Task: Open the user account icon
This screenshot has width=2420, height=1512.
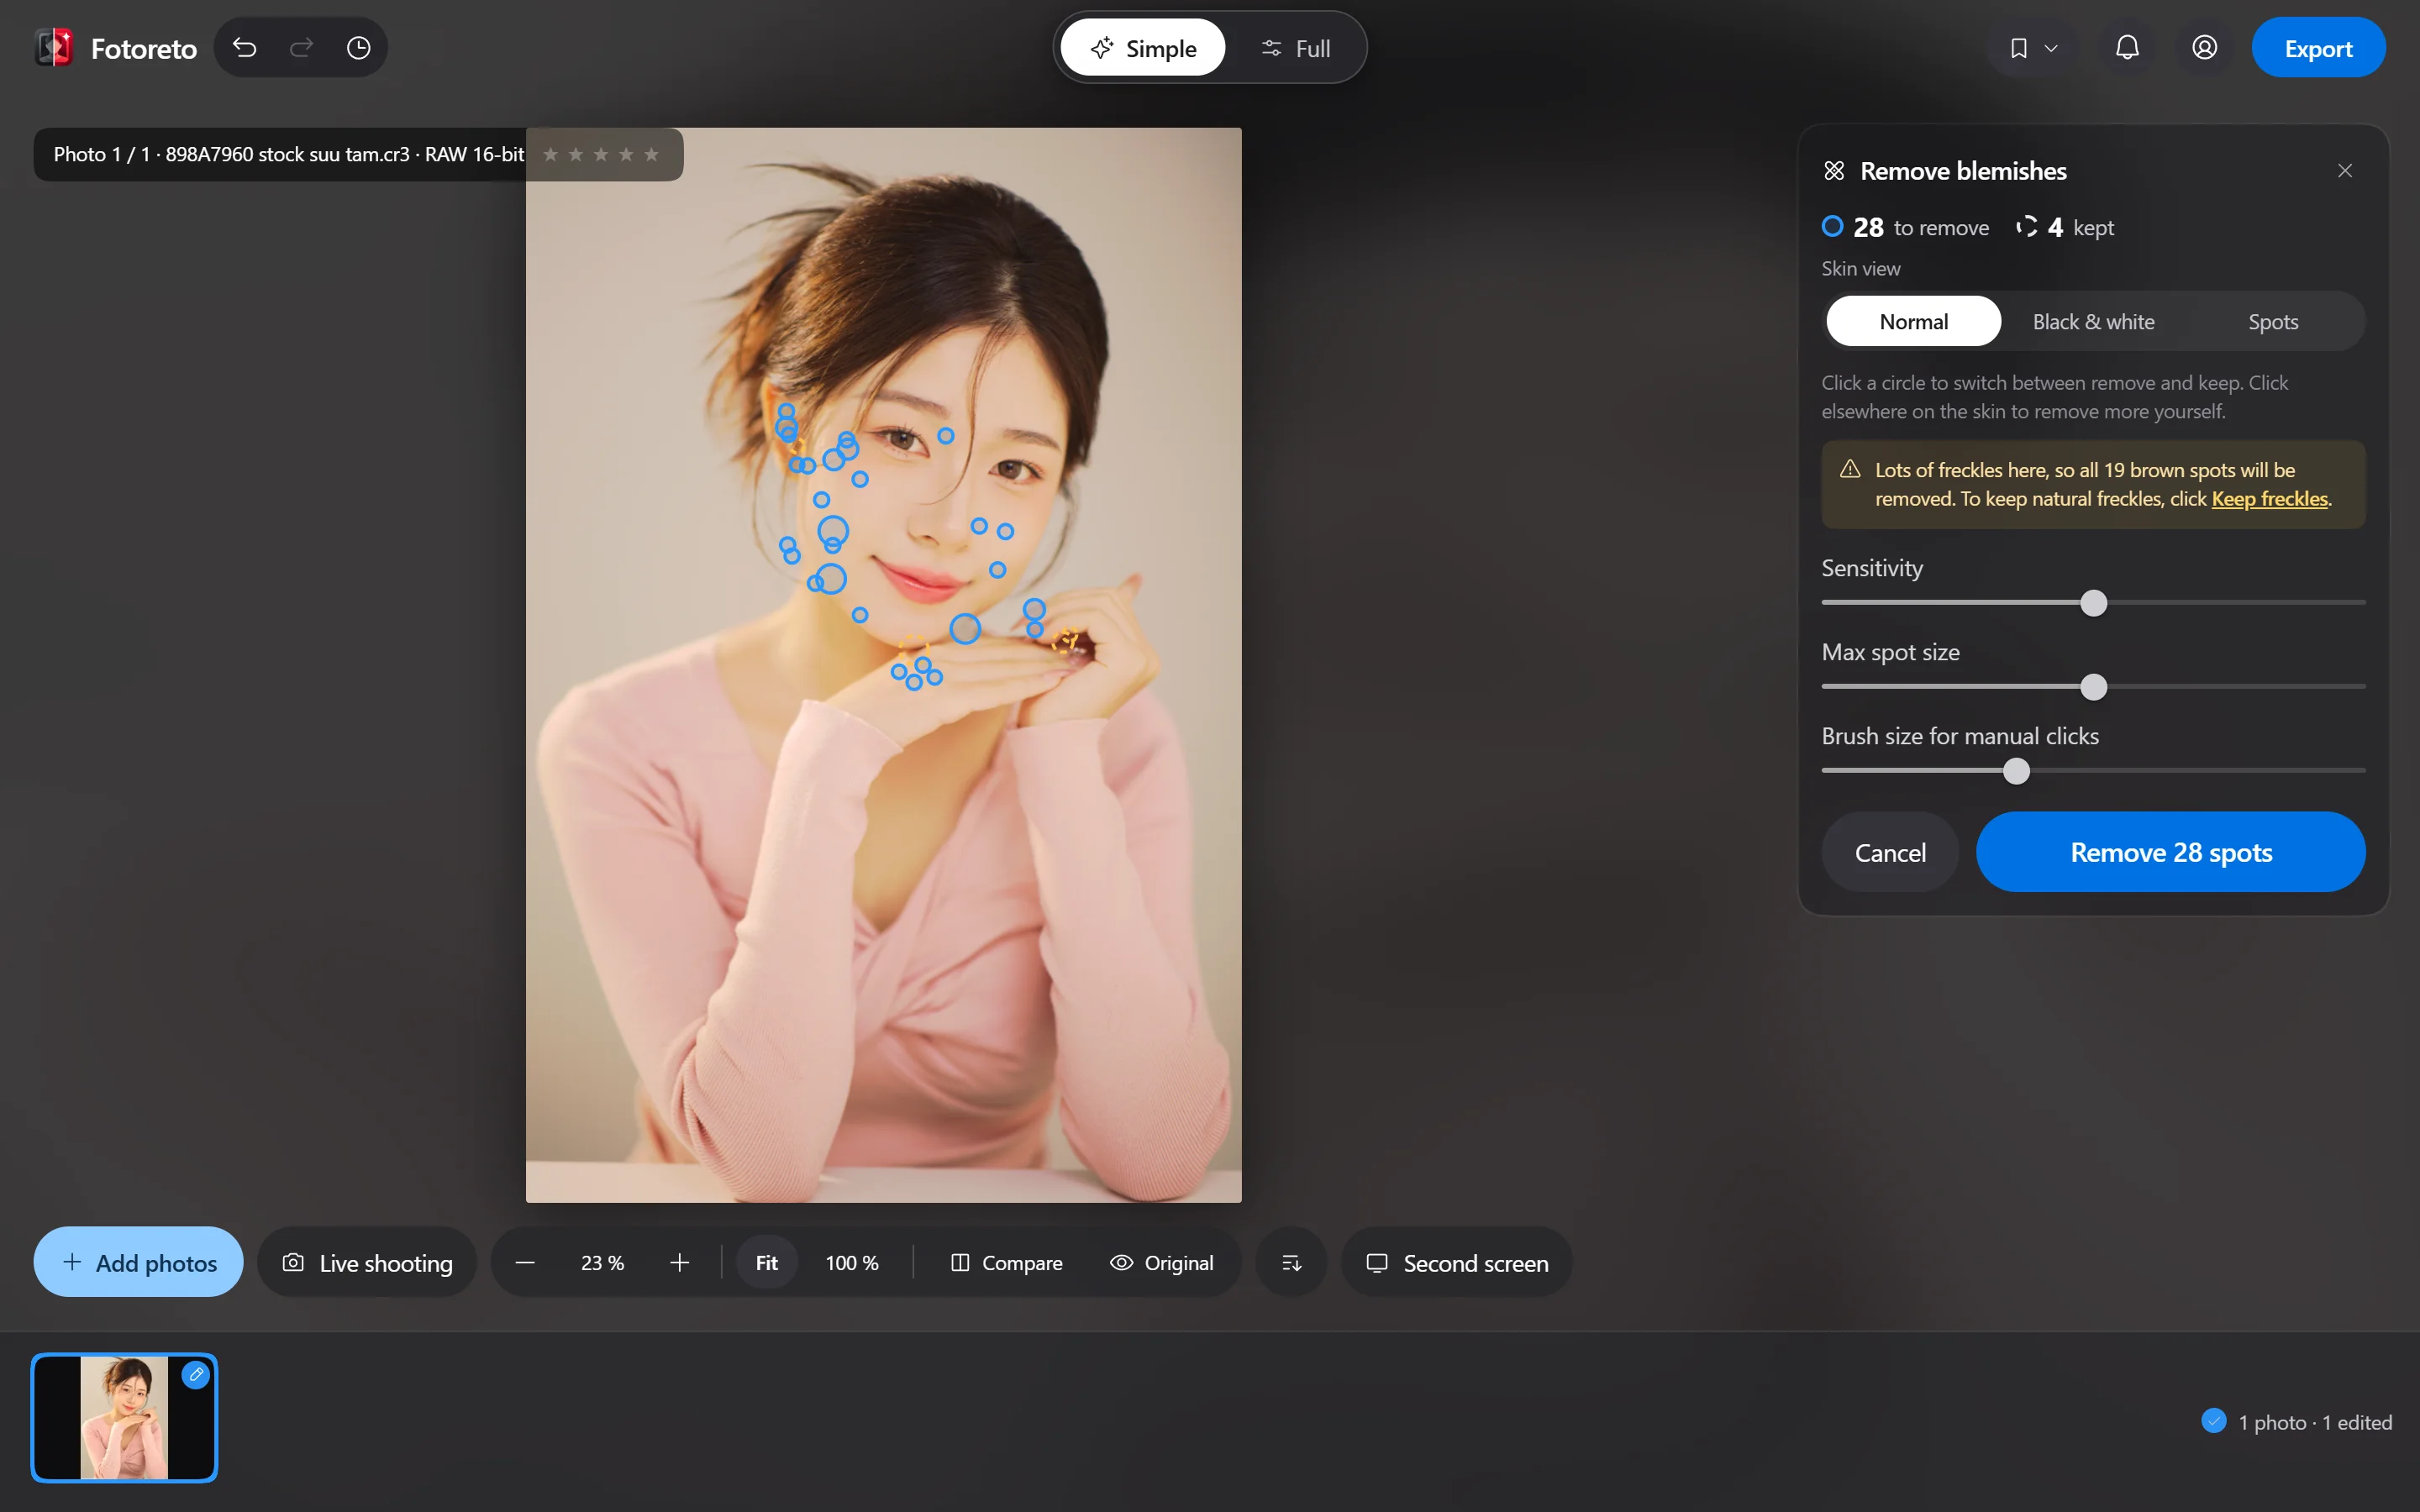Action: [x=2204, y=48]
